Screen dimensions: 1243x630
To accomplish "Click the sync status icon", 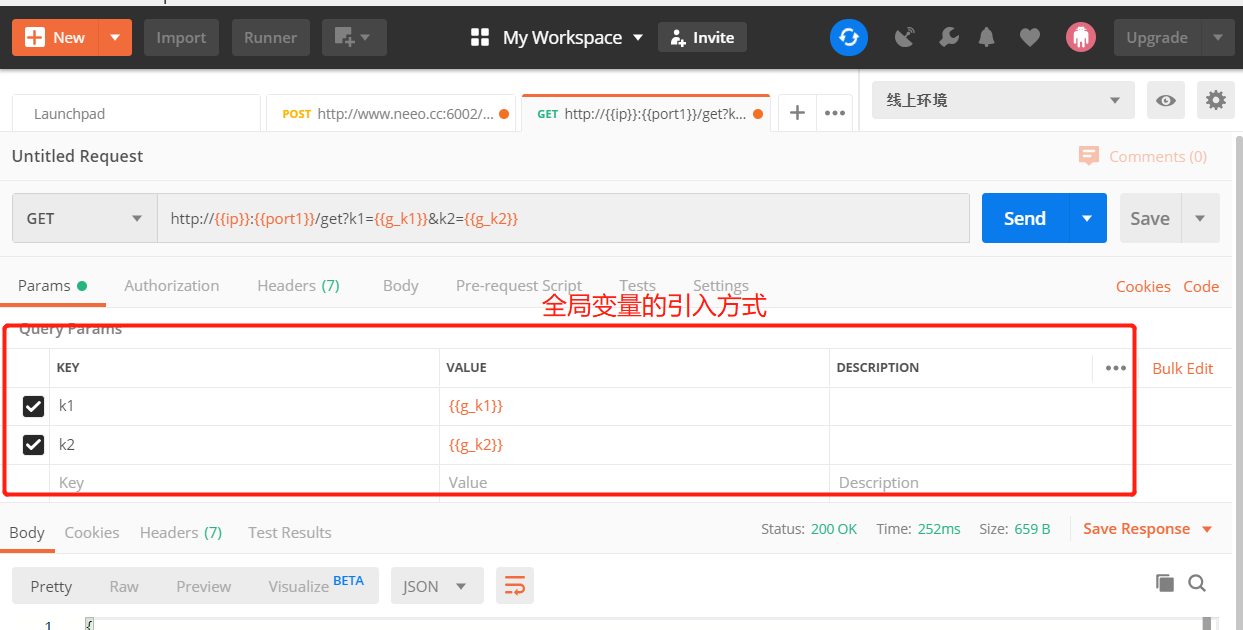I will click(x=849, y=38).
